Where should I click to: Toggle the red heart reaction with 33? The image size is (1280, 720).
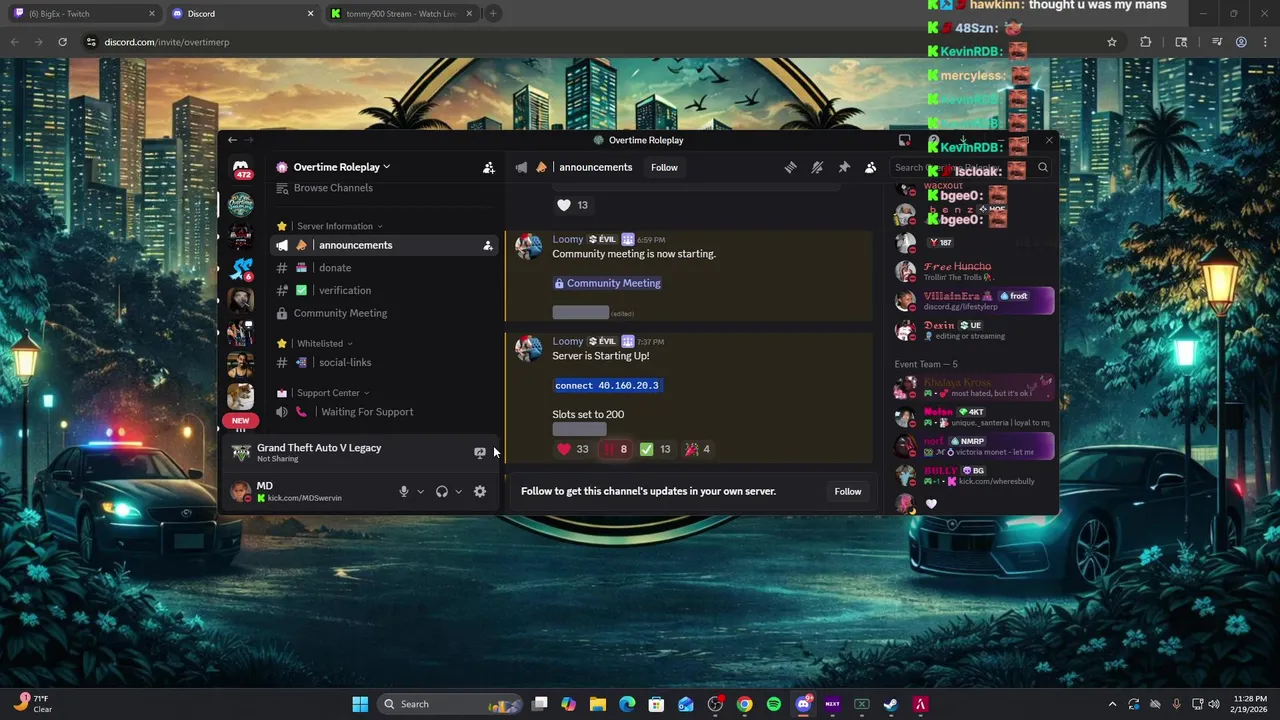[x=573, y=449]
